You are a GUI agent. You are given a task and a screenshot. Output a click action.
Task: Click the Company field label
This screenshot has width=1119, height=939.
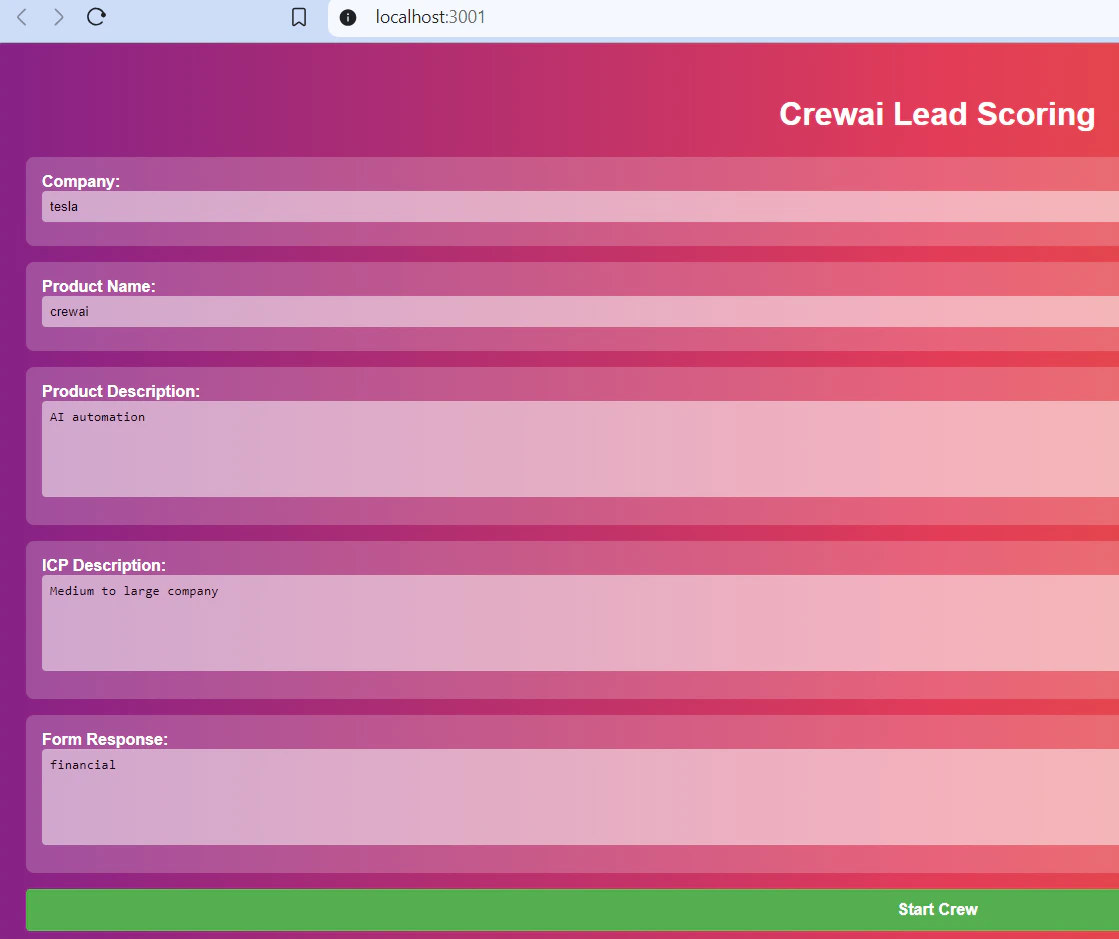pyautogui.click(x=82, y=181)
